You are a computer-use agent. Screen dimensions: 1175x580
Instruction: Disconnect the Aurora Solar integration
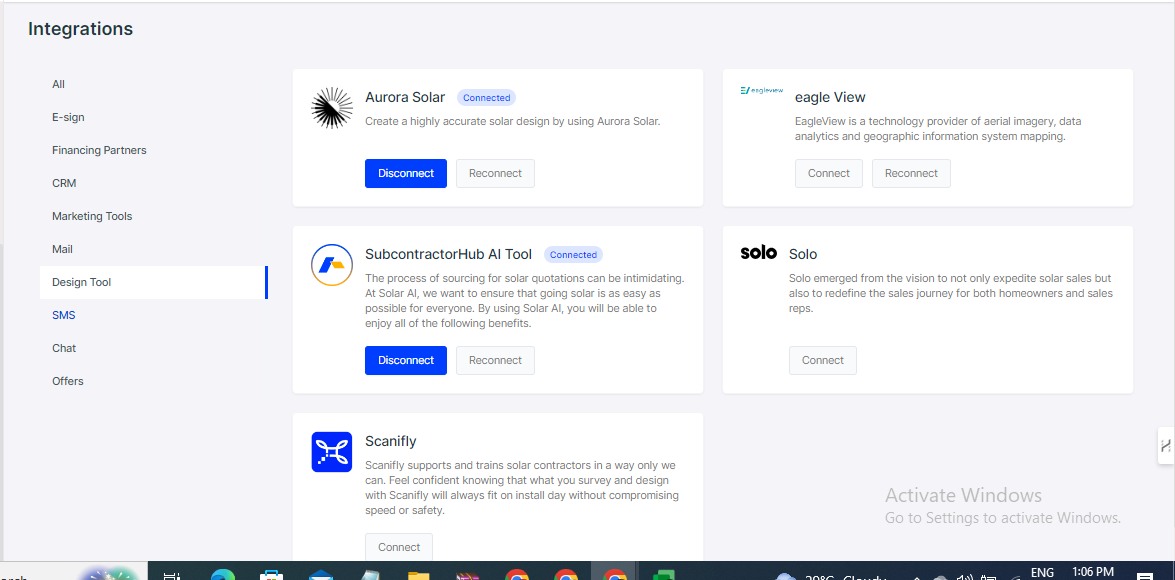click(x=406, y=173)
